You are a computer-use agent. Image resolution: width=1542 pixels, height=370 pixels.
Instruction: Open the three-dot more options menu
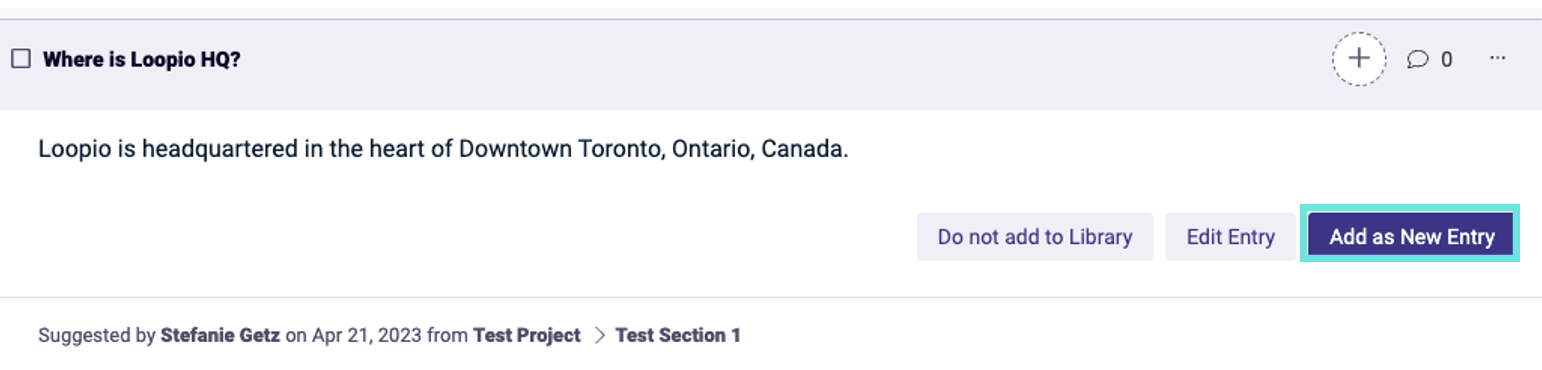click(x=1497, y=58)
